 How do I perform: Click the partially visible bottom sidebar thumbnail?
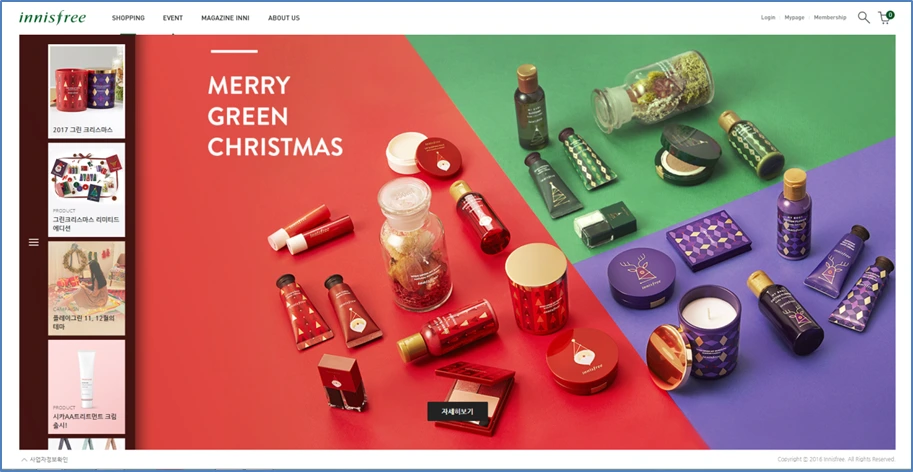tap(86, 444)
